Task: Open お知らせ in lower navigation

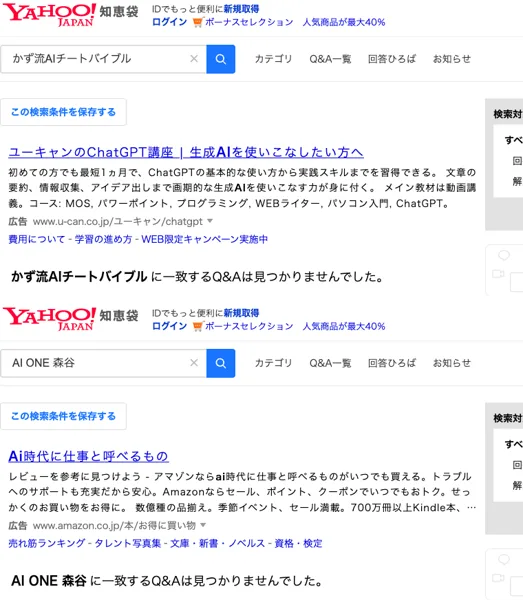Action: point(451,363)
